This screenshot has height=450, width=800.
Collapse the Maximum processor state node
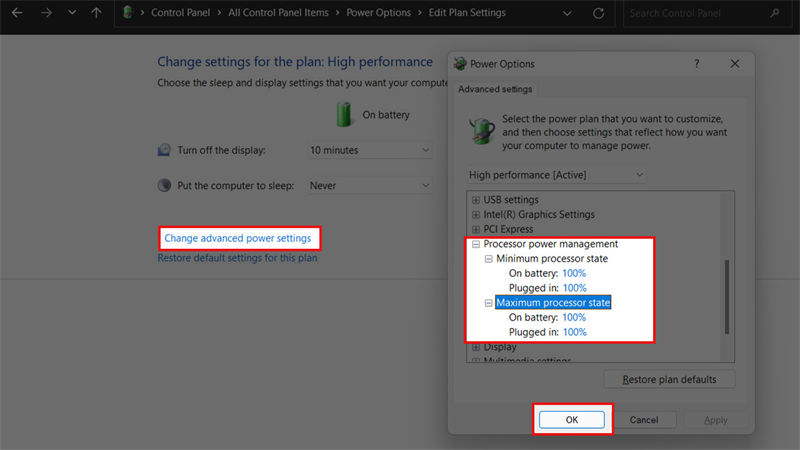[489, 303]
